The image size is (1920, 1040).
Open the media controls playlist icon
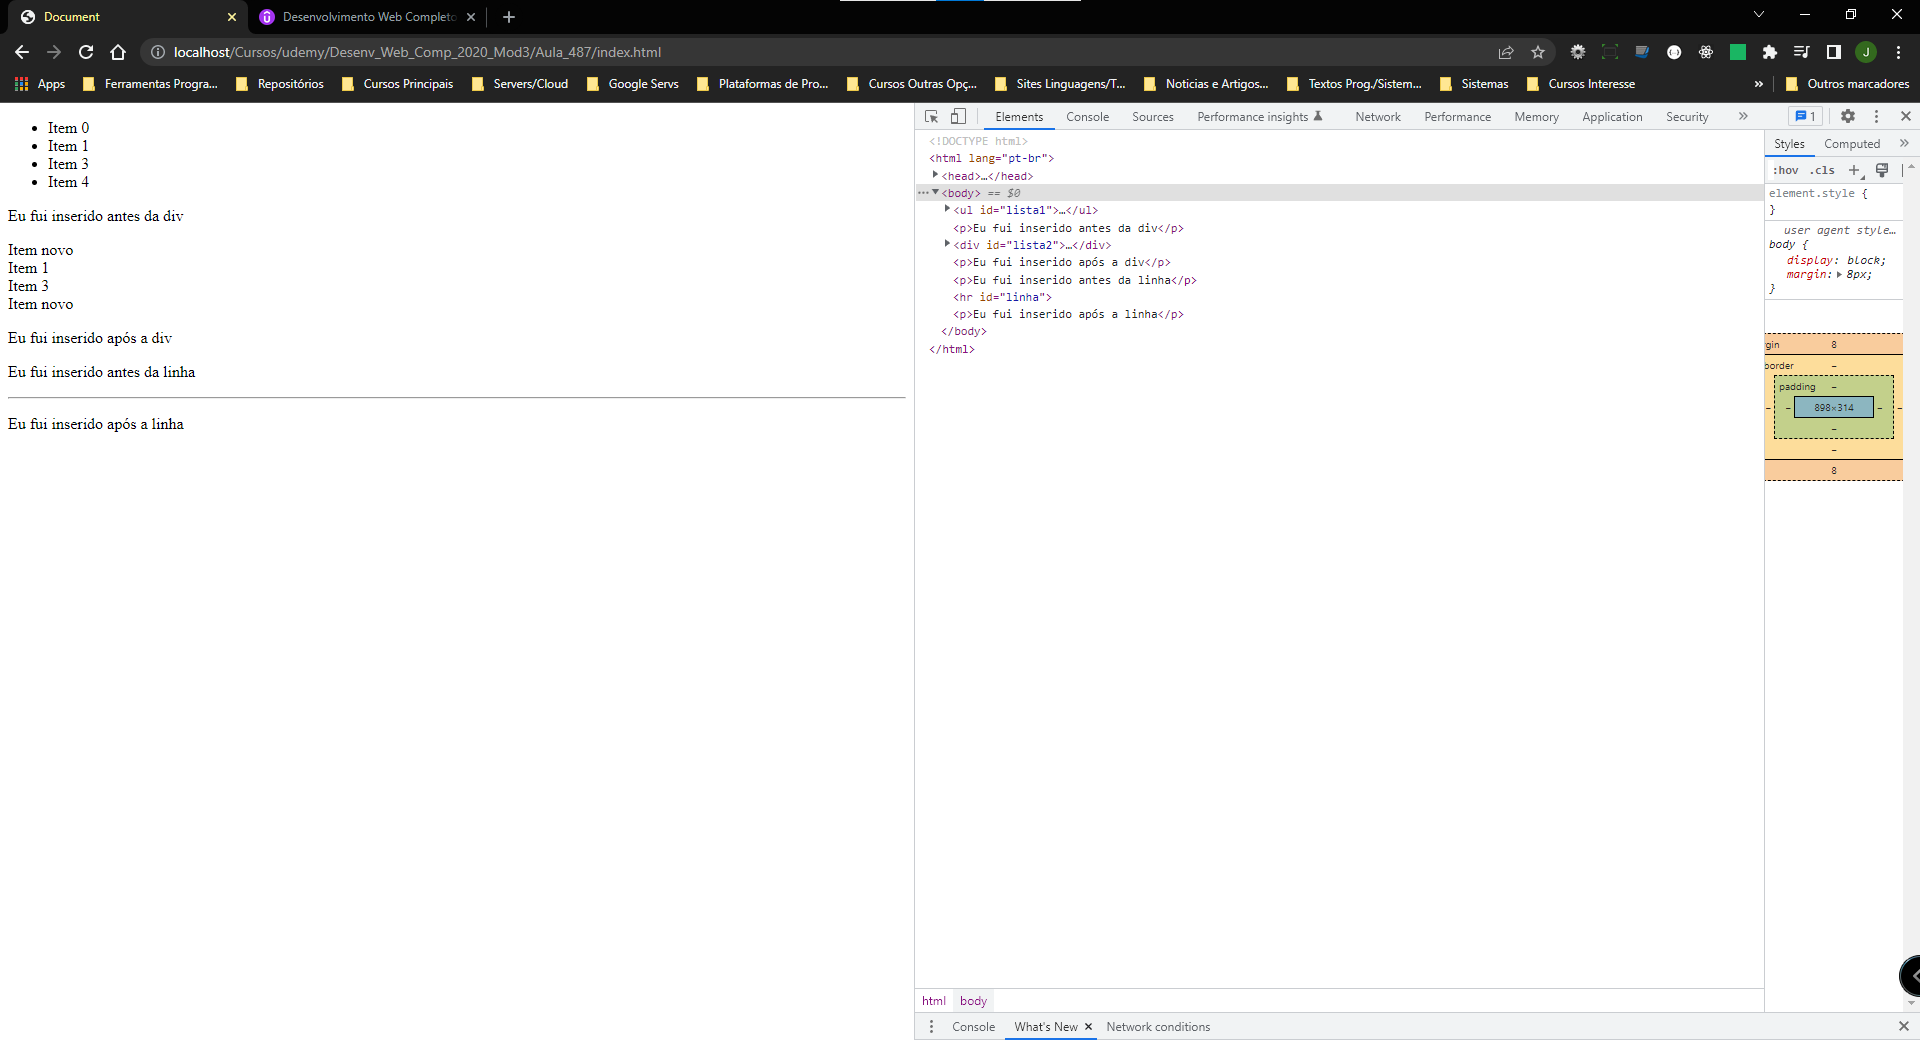click(1802, 52)
